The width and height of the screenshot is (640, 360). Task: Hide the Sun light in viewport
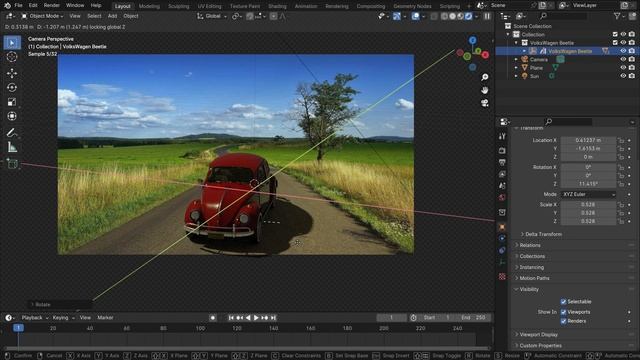623,76
